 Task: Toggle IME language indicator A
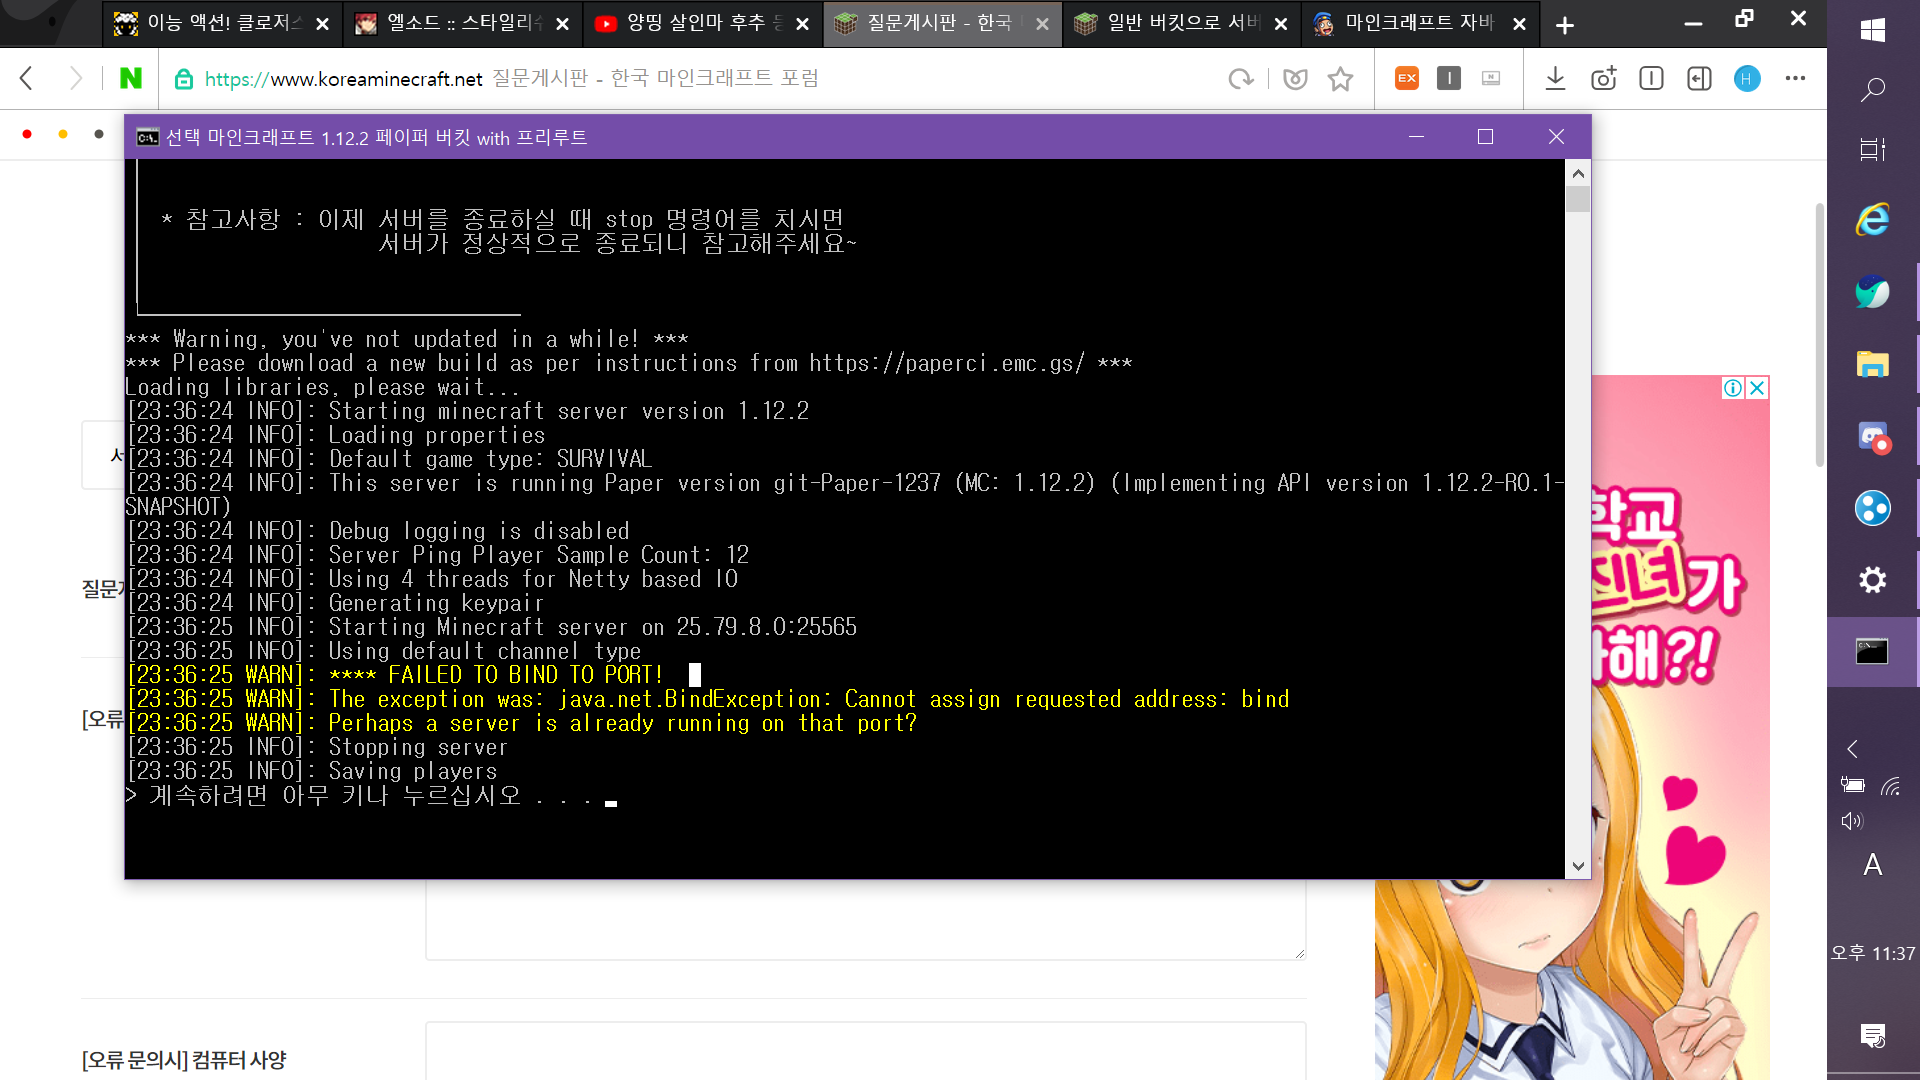coord(1873,865)
